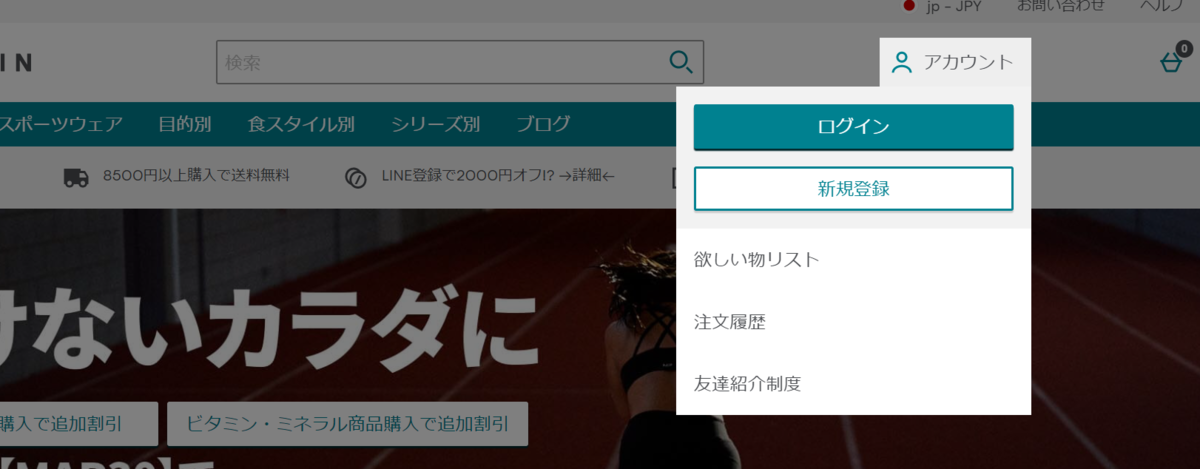Click the red Japan flag icon

[910, 6]
